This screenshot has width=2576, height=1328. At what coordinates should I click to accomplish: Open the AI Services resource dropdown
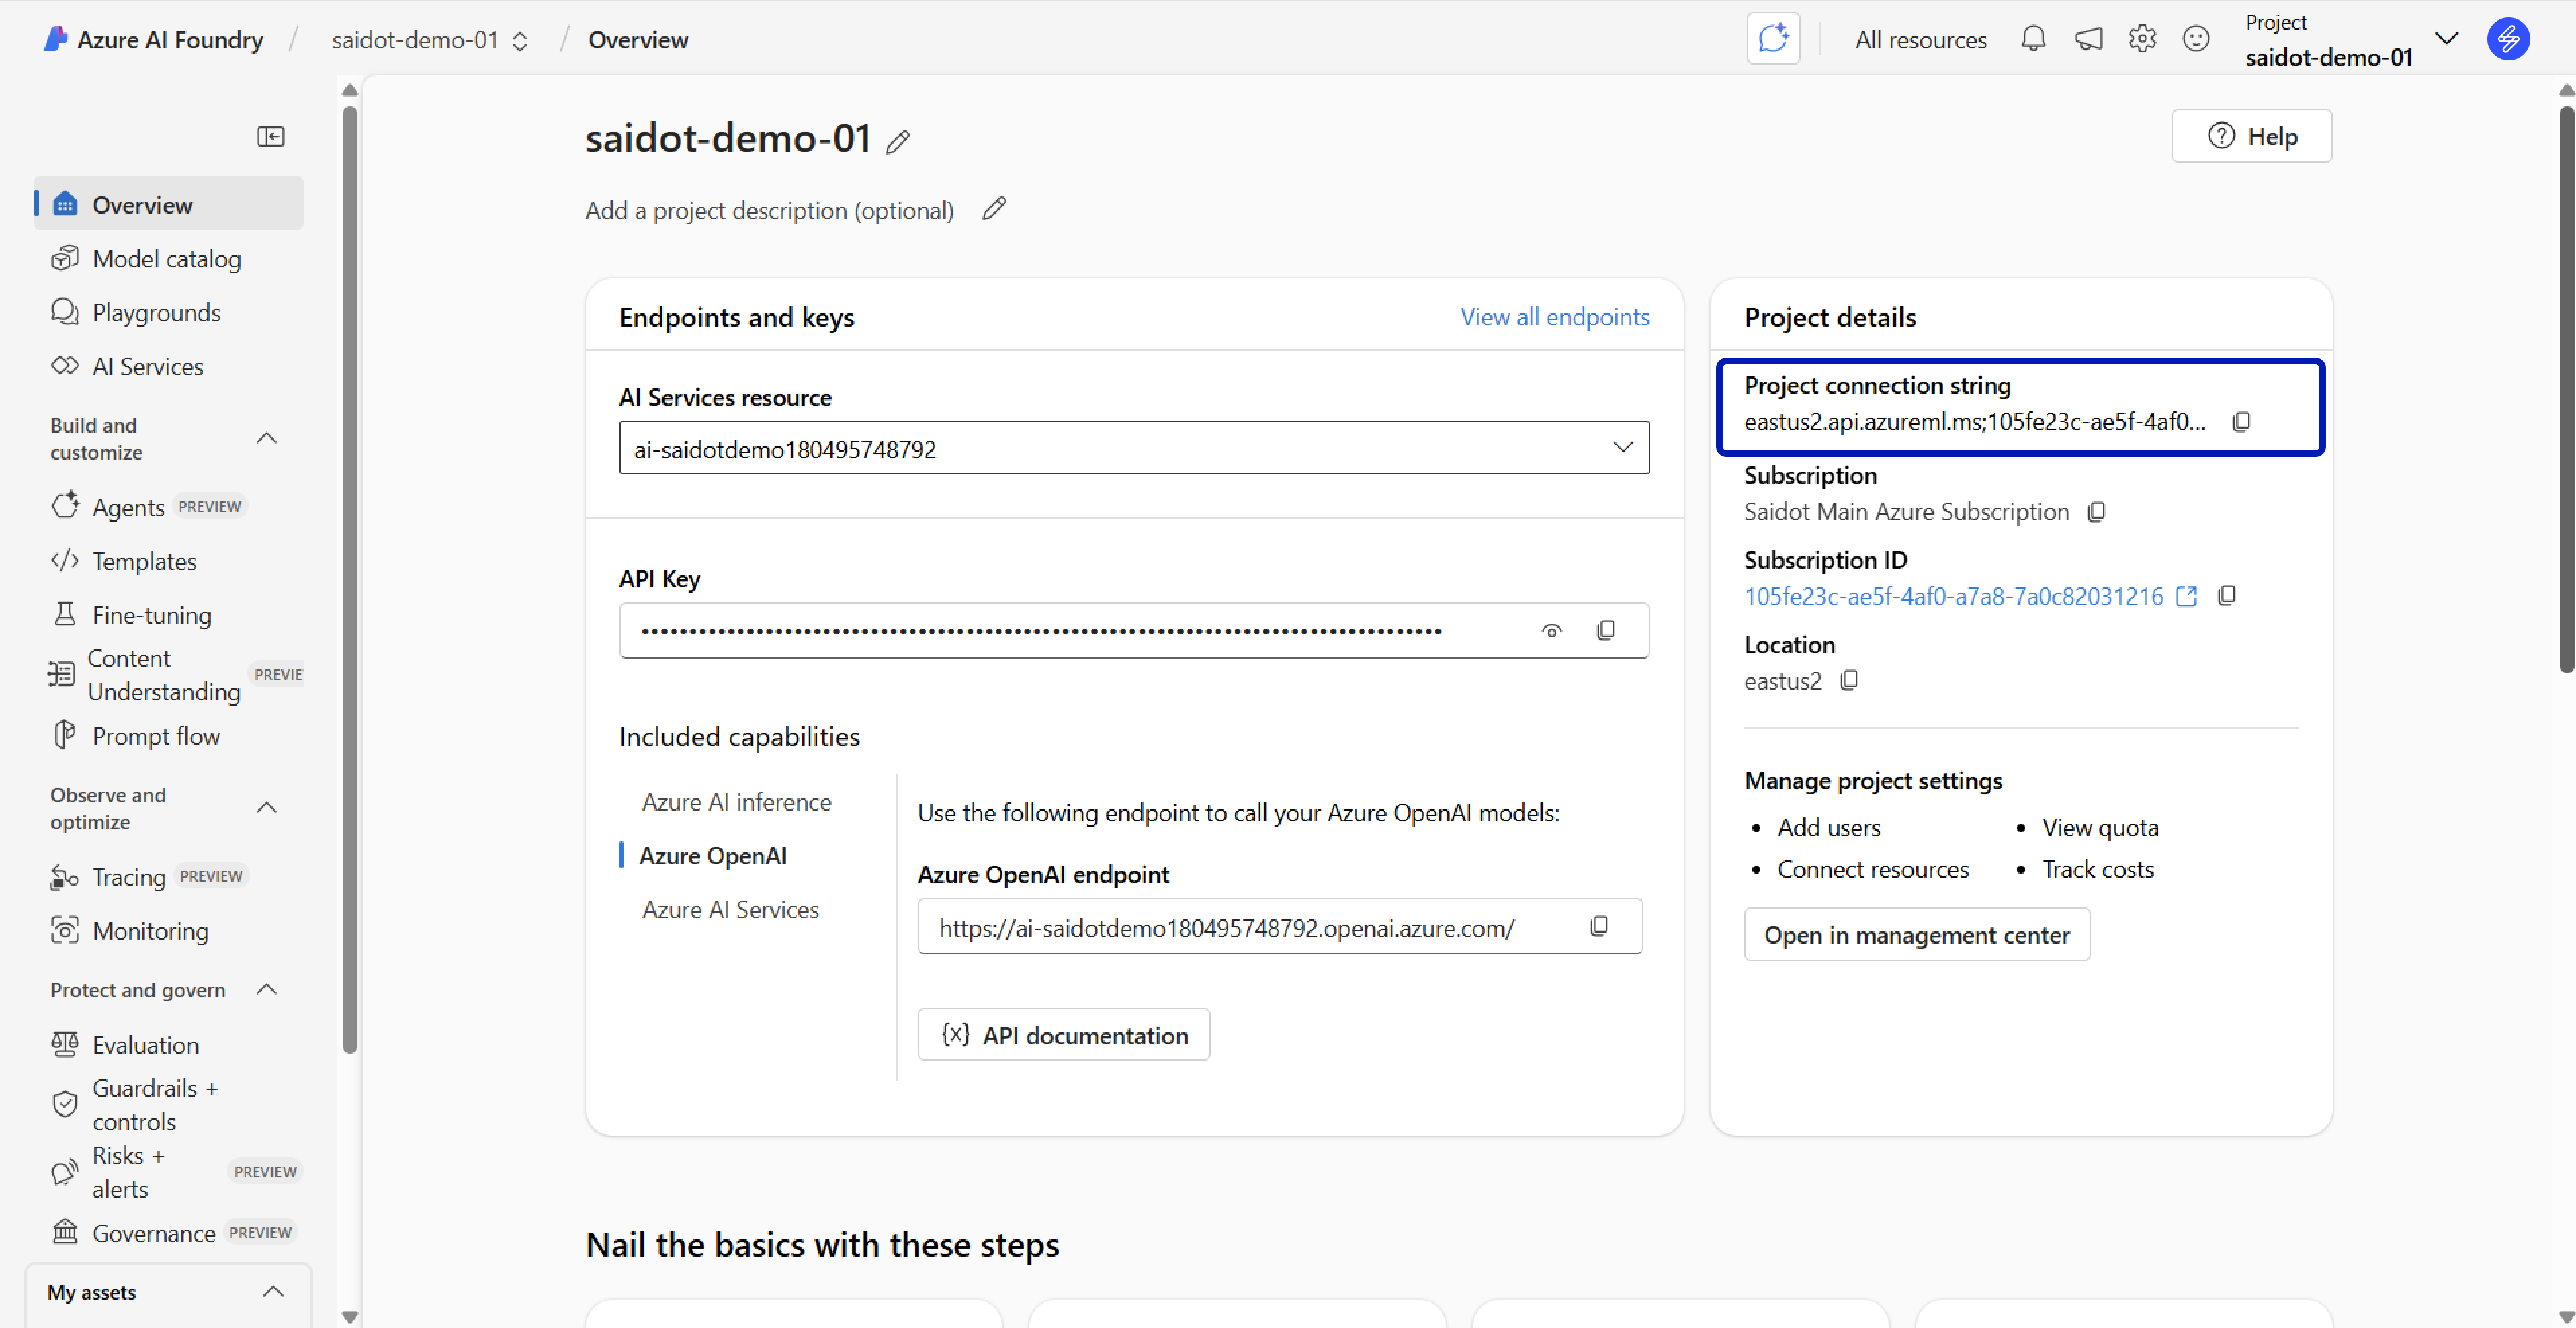1622,447
